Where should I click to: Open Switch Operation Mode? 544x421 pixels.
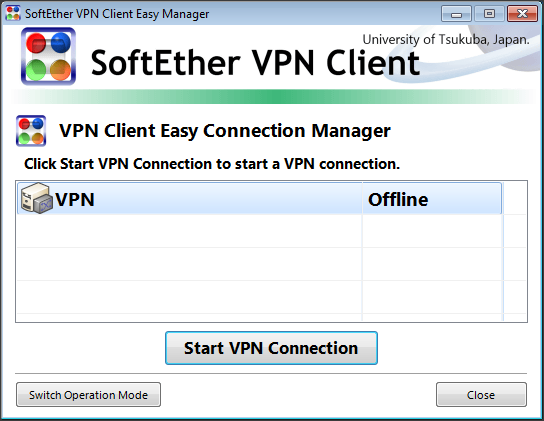[x=88, y=395]
